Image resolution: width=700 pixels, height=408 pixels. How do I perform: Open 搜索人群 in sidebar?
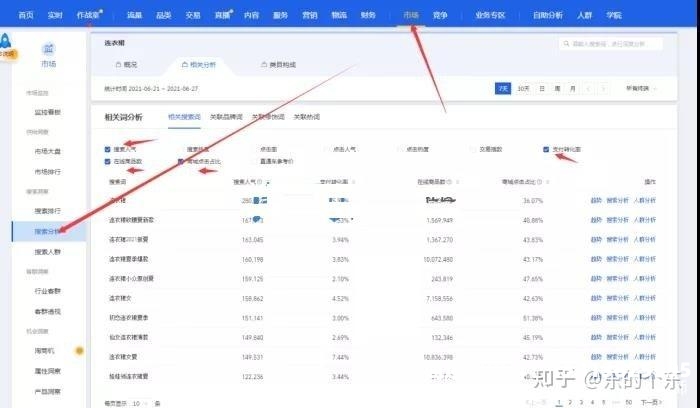(47, 252)
